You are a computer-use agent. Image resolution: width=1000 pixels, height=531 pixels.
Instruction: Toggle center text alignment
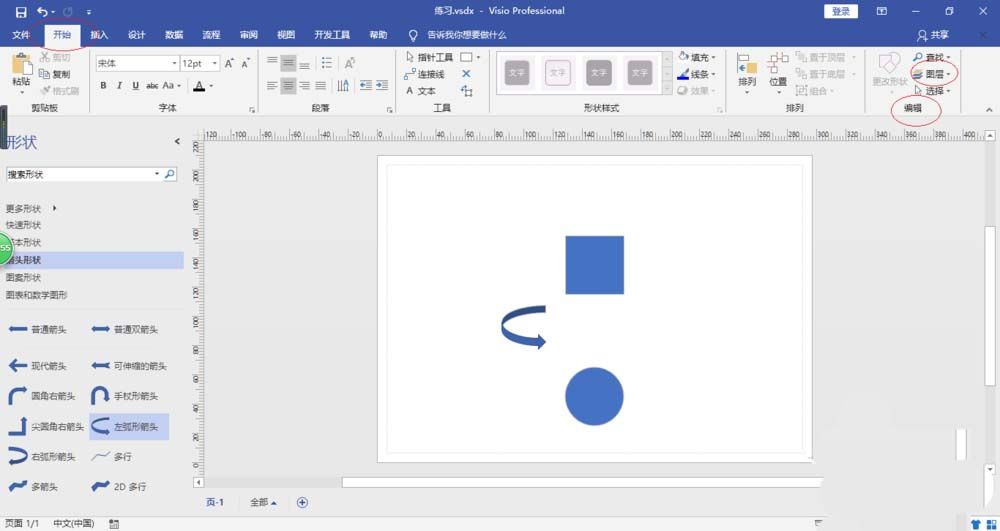289,85
